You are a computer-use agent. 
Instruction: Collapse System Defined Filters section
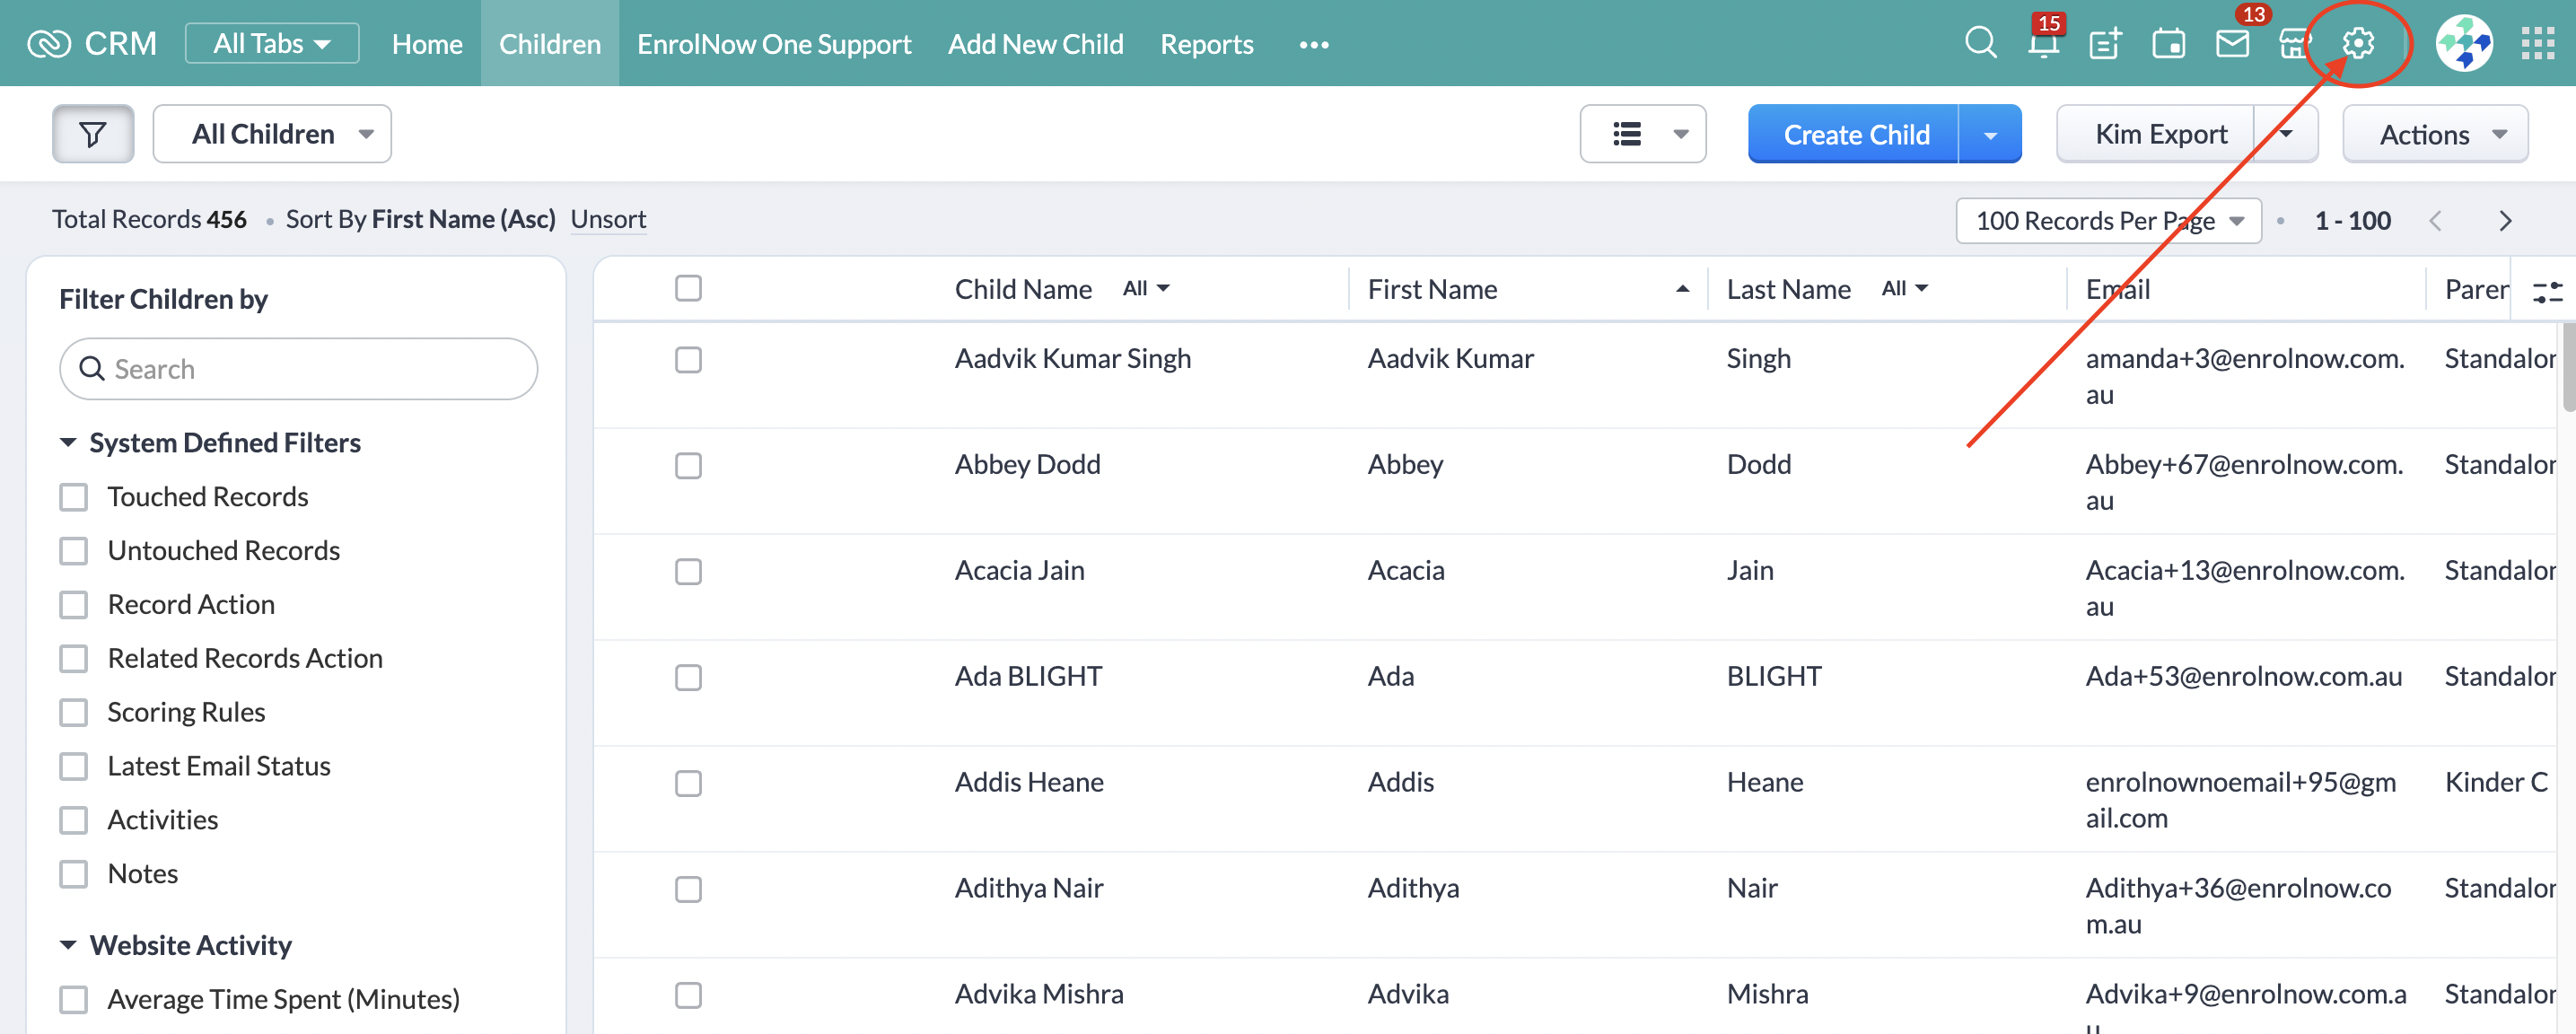(68, 442)
